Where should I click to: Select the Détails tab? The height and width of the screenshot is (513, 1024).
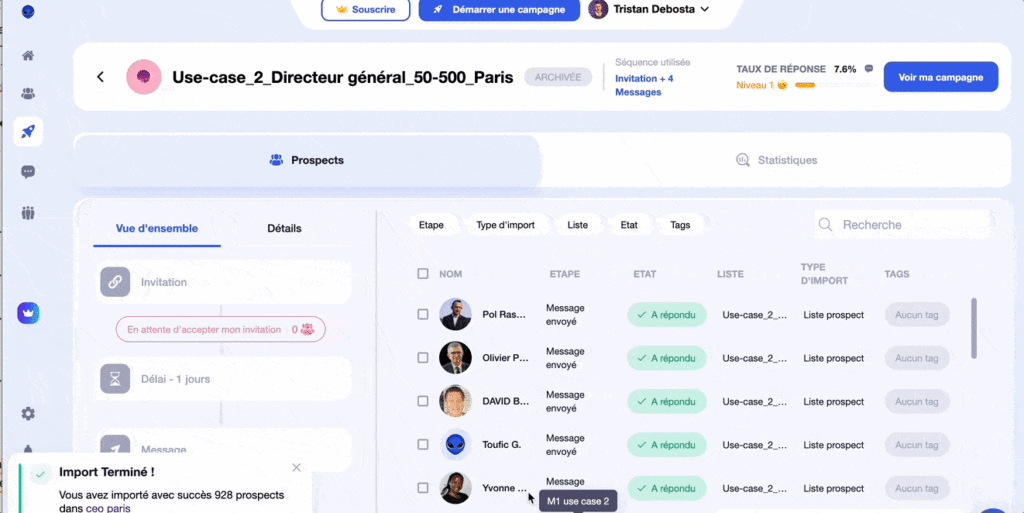[284, 228]
